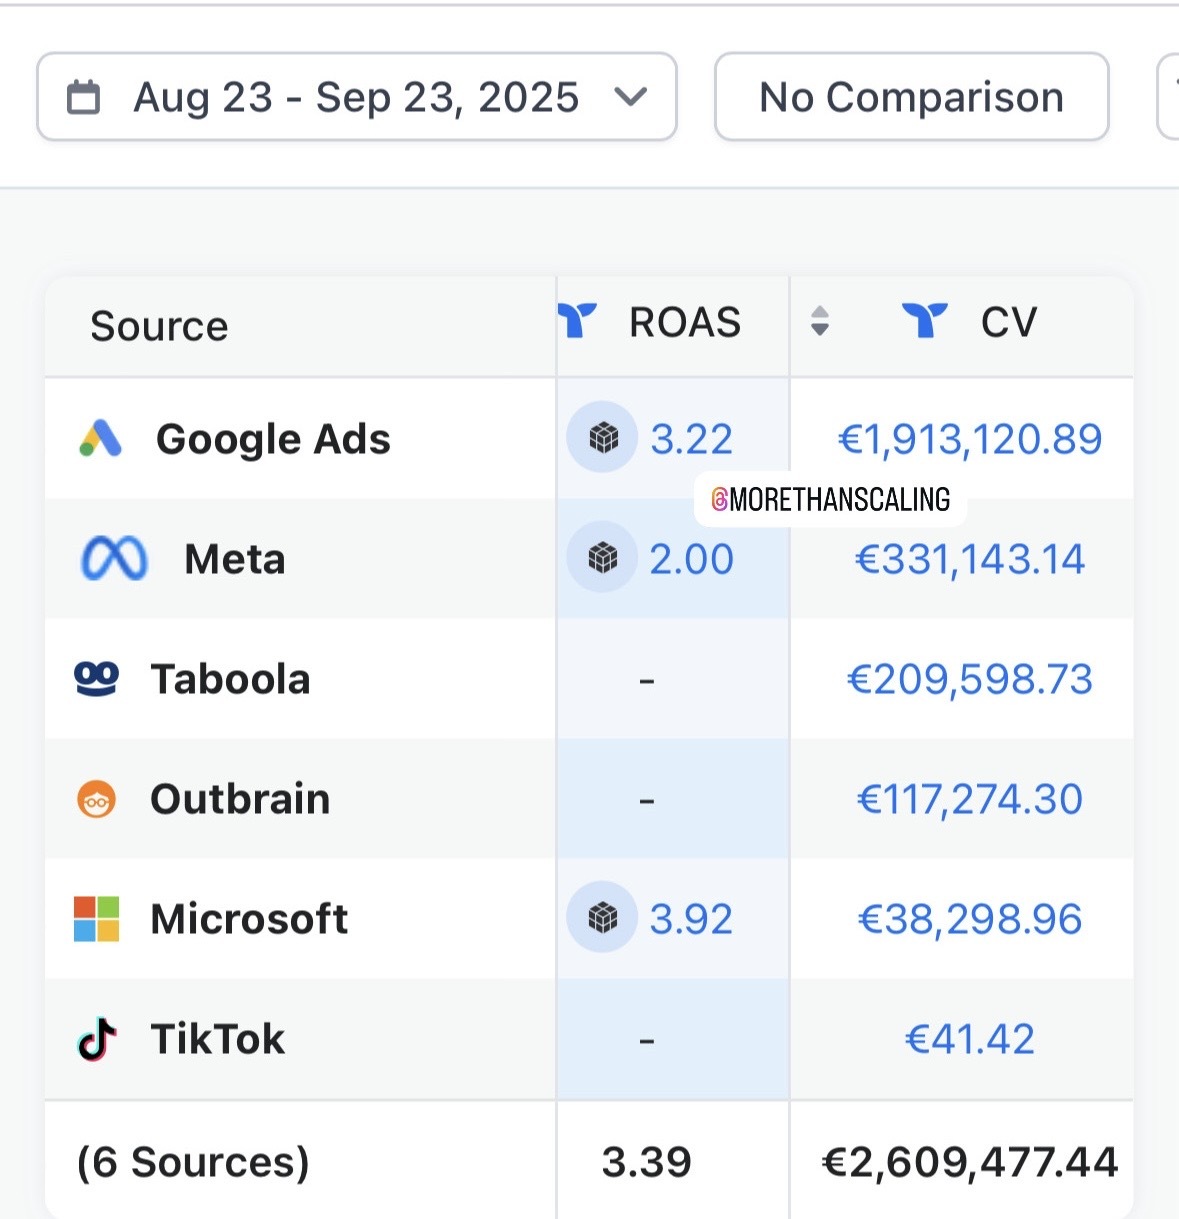Image resolution: width=1179 pixels, height=1219 pixels.
Task: Click the Google Ads logo icon
Action: coord(100,438)
